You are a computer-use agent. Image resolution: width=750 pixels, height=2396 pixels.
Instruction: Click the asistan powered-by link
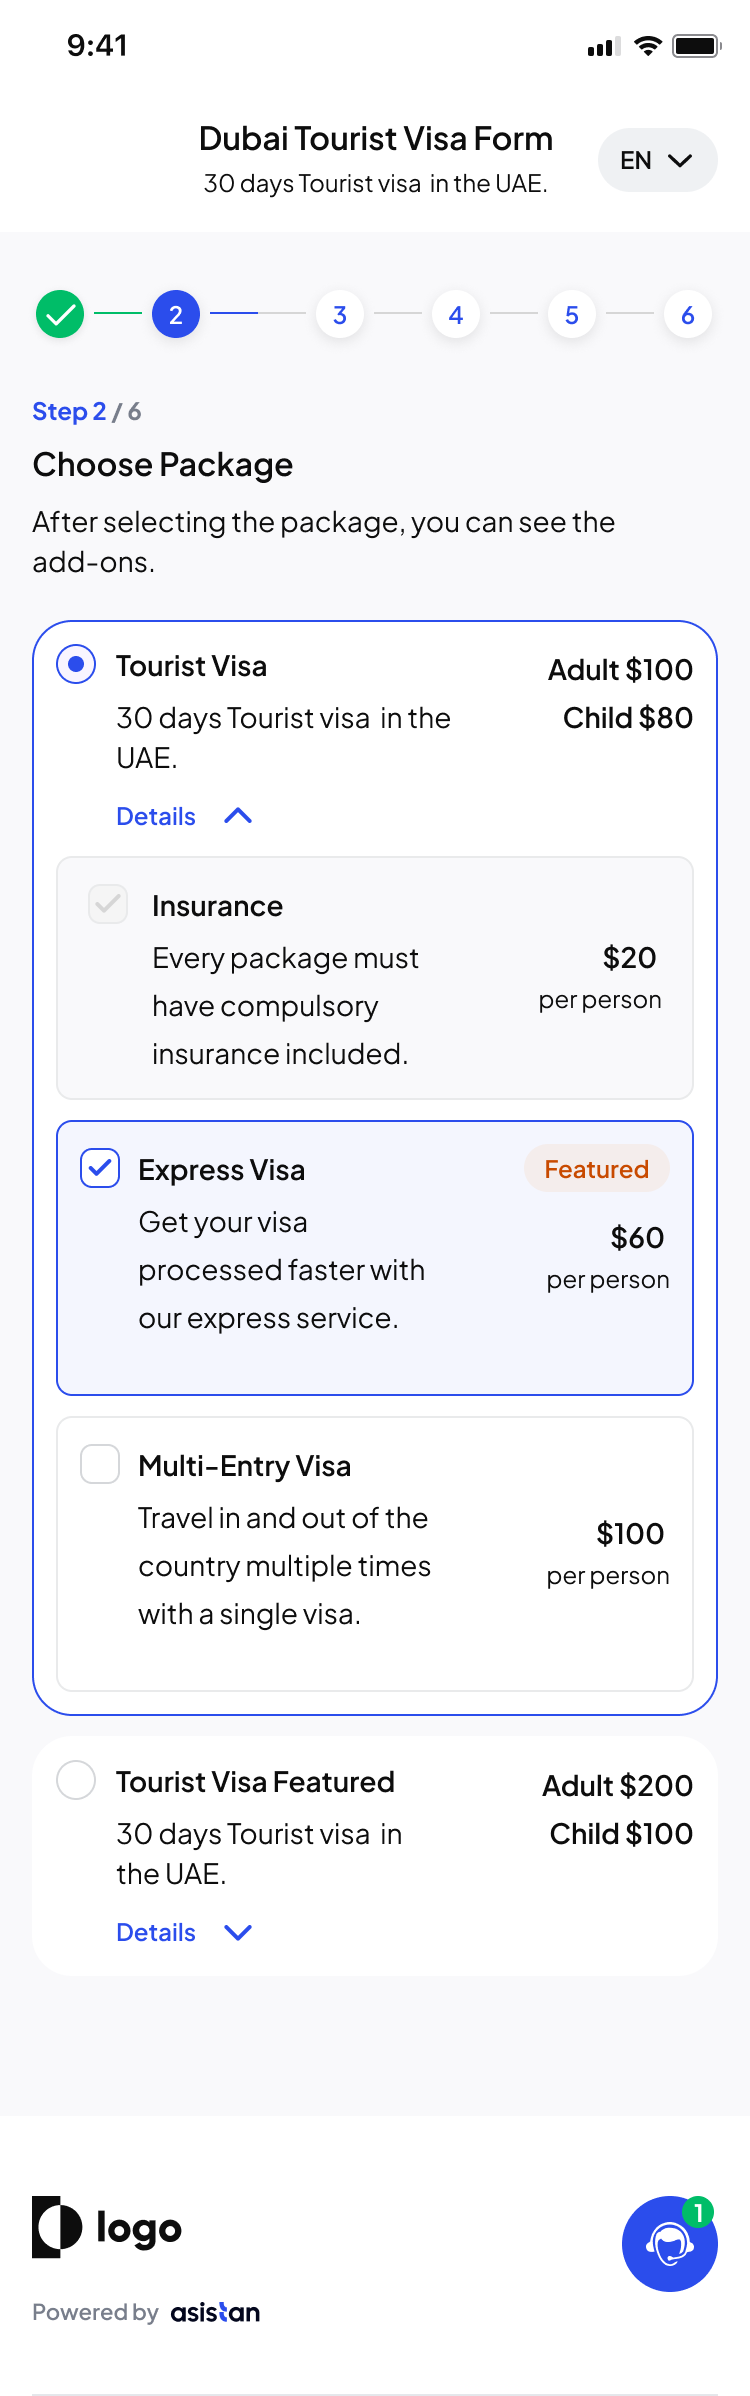coord(215,2312)
